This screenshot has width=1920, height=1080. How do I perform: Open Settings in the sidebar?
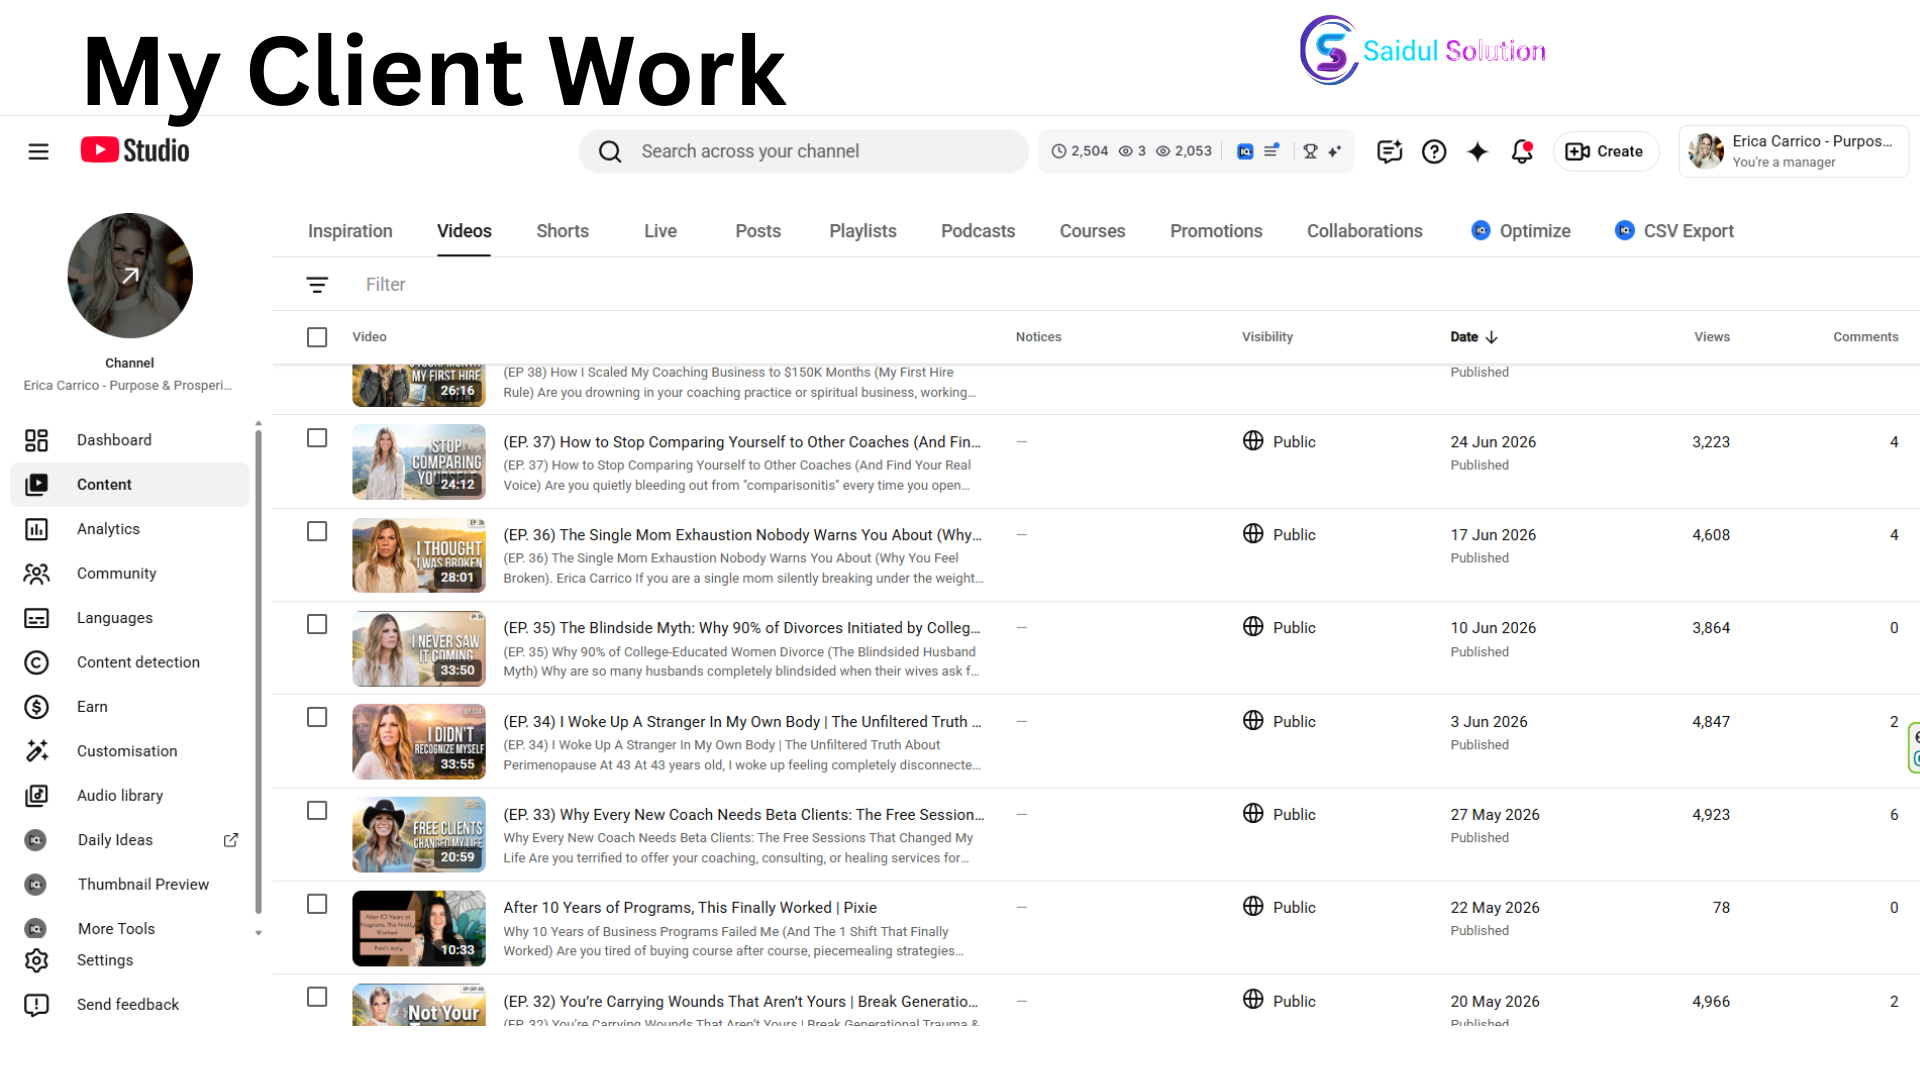130,960
